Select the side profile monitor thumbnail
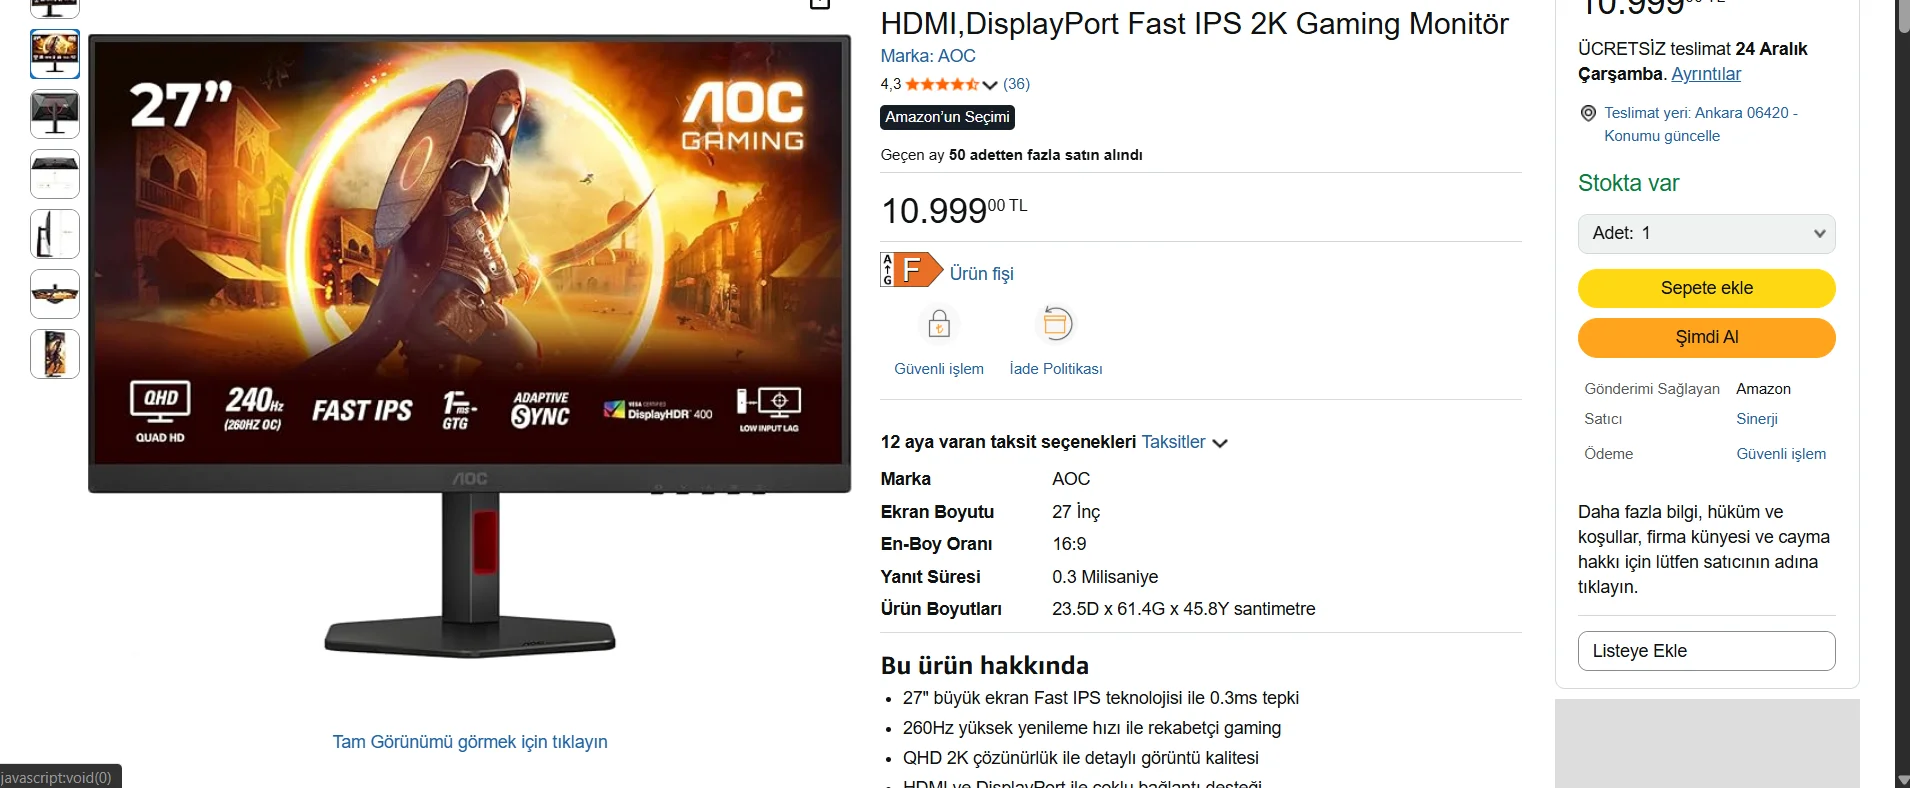This screenshot has height=788, width=1910. point(55,234)
